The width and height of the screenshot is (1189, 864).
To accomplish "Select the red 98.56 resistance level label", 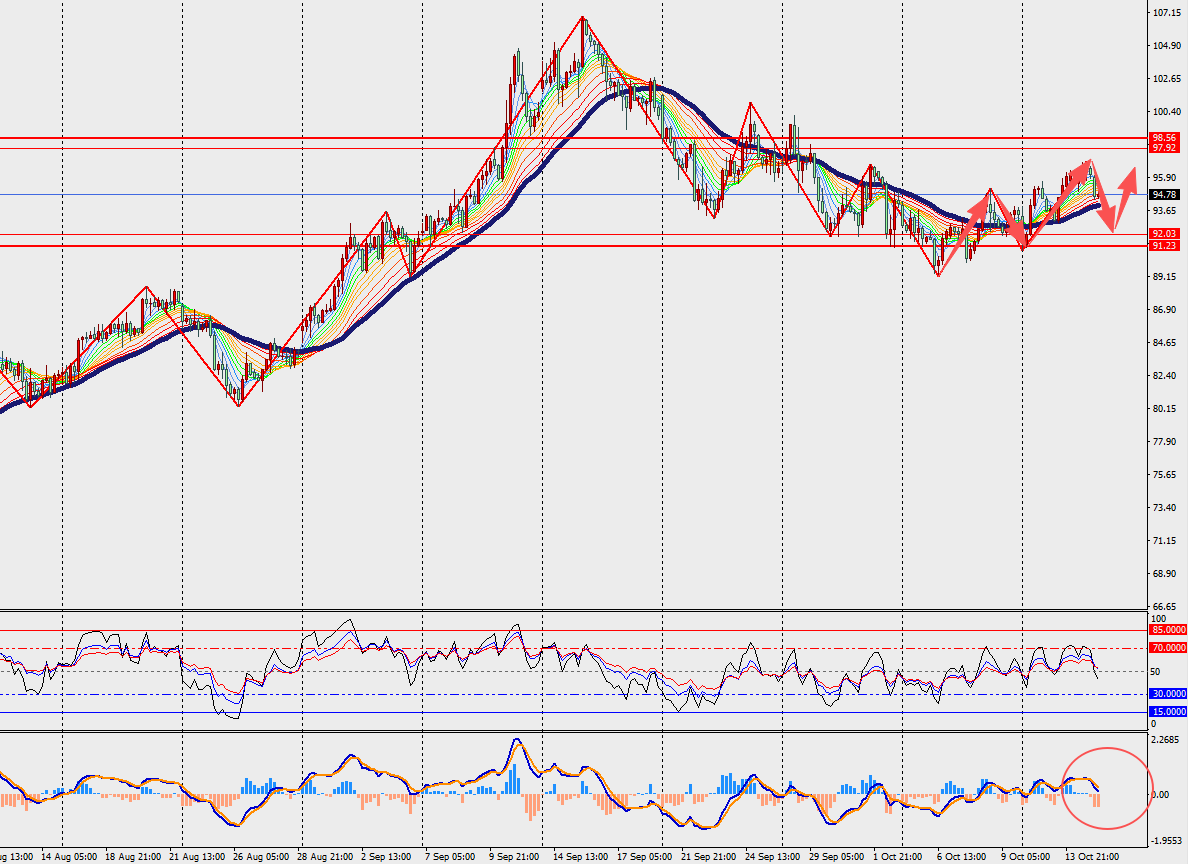I will click(x=1164, y=138).
